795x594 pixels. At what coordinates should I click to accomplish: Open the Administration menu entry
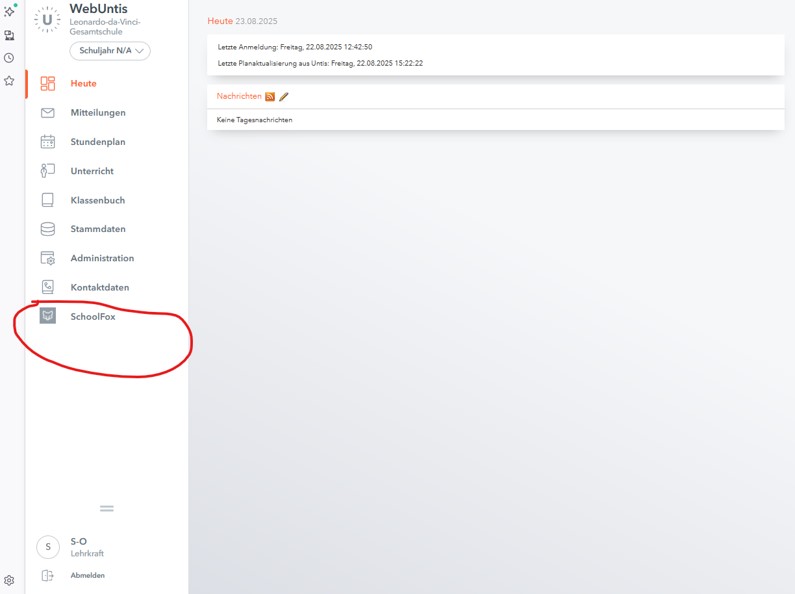pos(101,258)
